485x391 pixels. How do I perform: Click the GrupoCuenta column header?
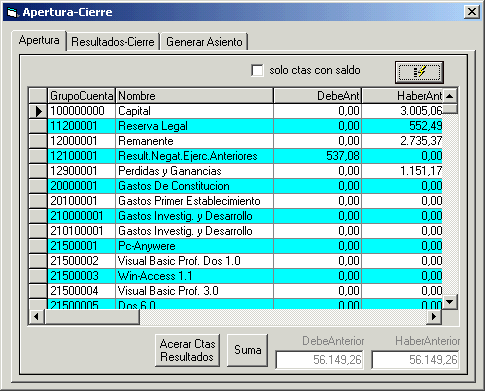(81, 96)
